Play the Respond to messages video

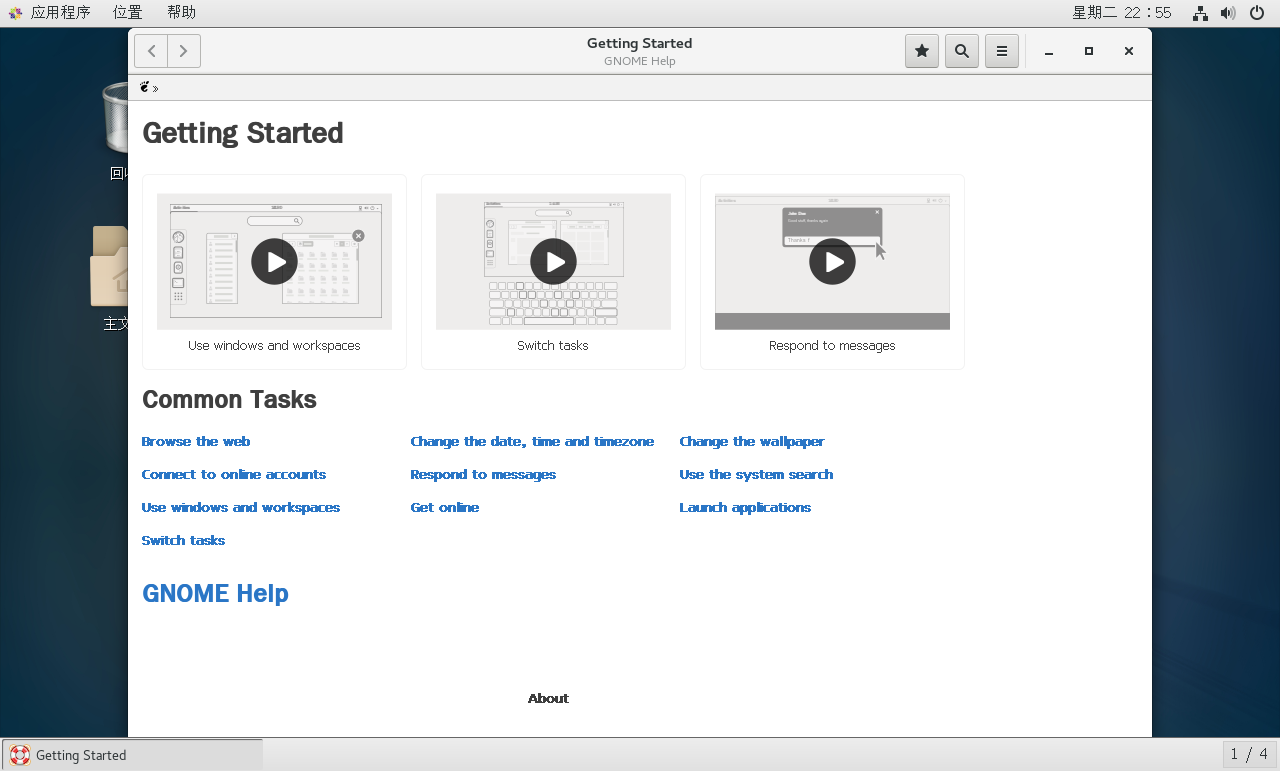[832, 262]
